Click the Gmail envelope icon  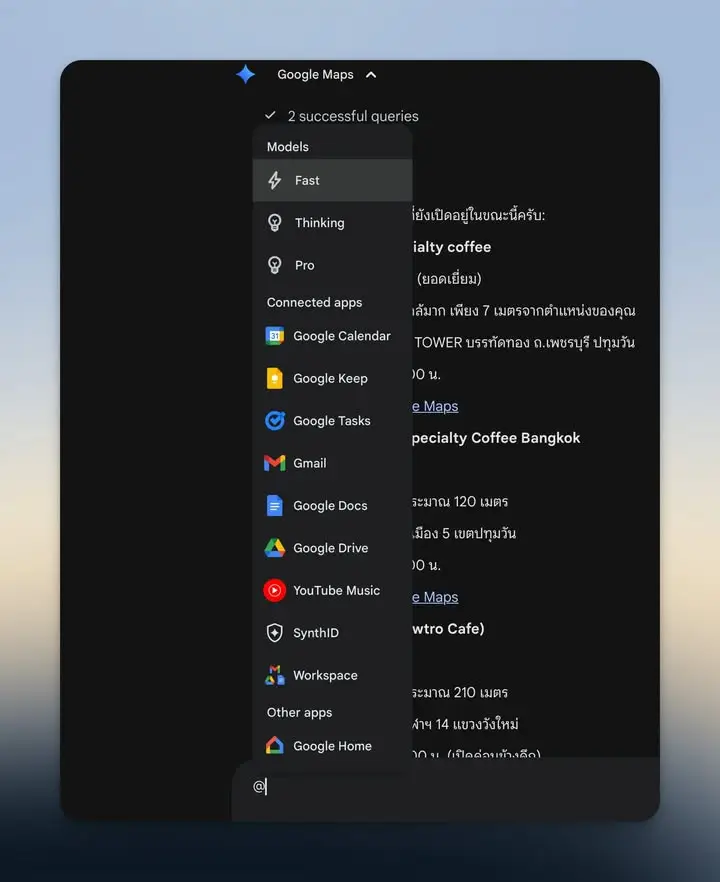coord(274,463)
